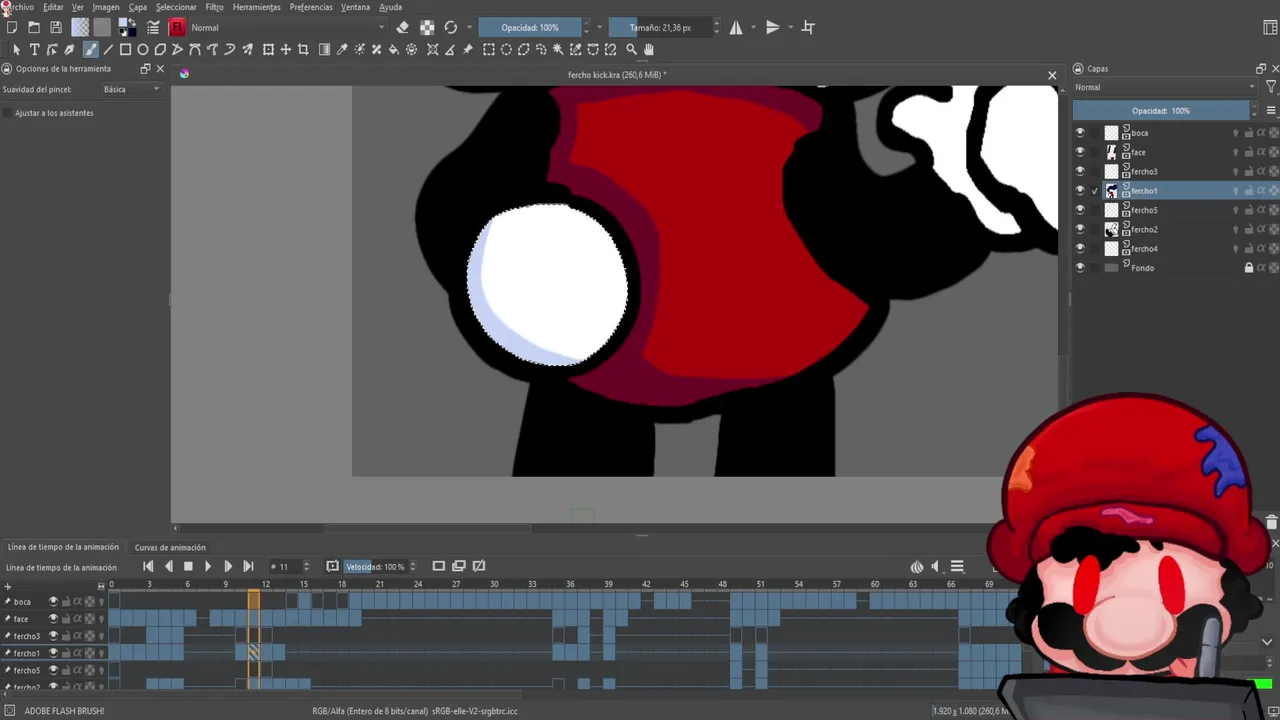This screenshot has height=720, width=1280.
Task: Open foreground/background color swatch
Action: (x=127, y=28)
